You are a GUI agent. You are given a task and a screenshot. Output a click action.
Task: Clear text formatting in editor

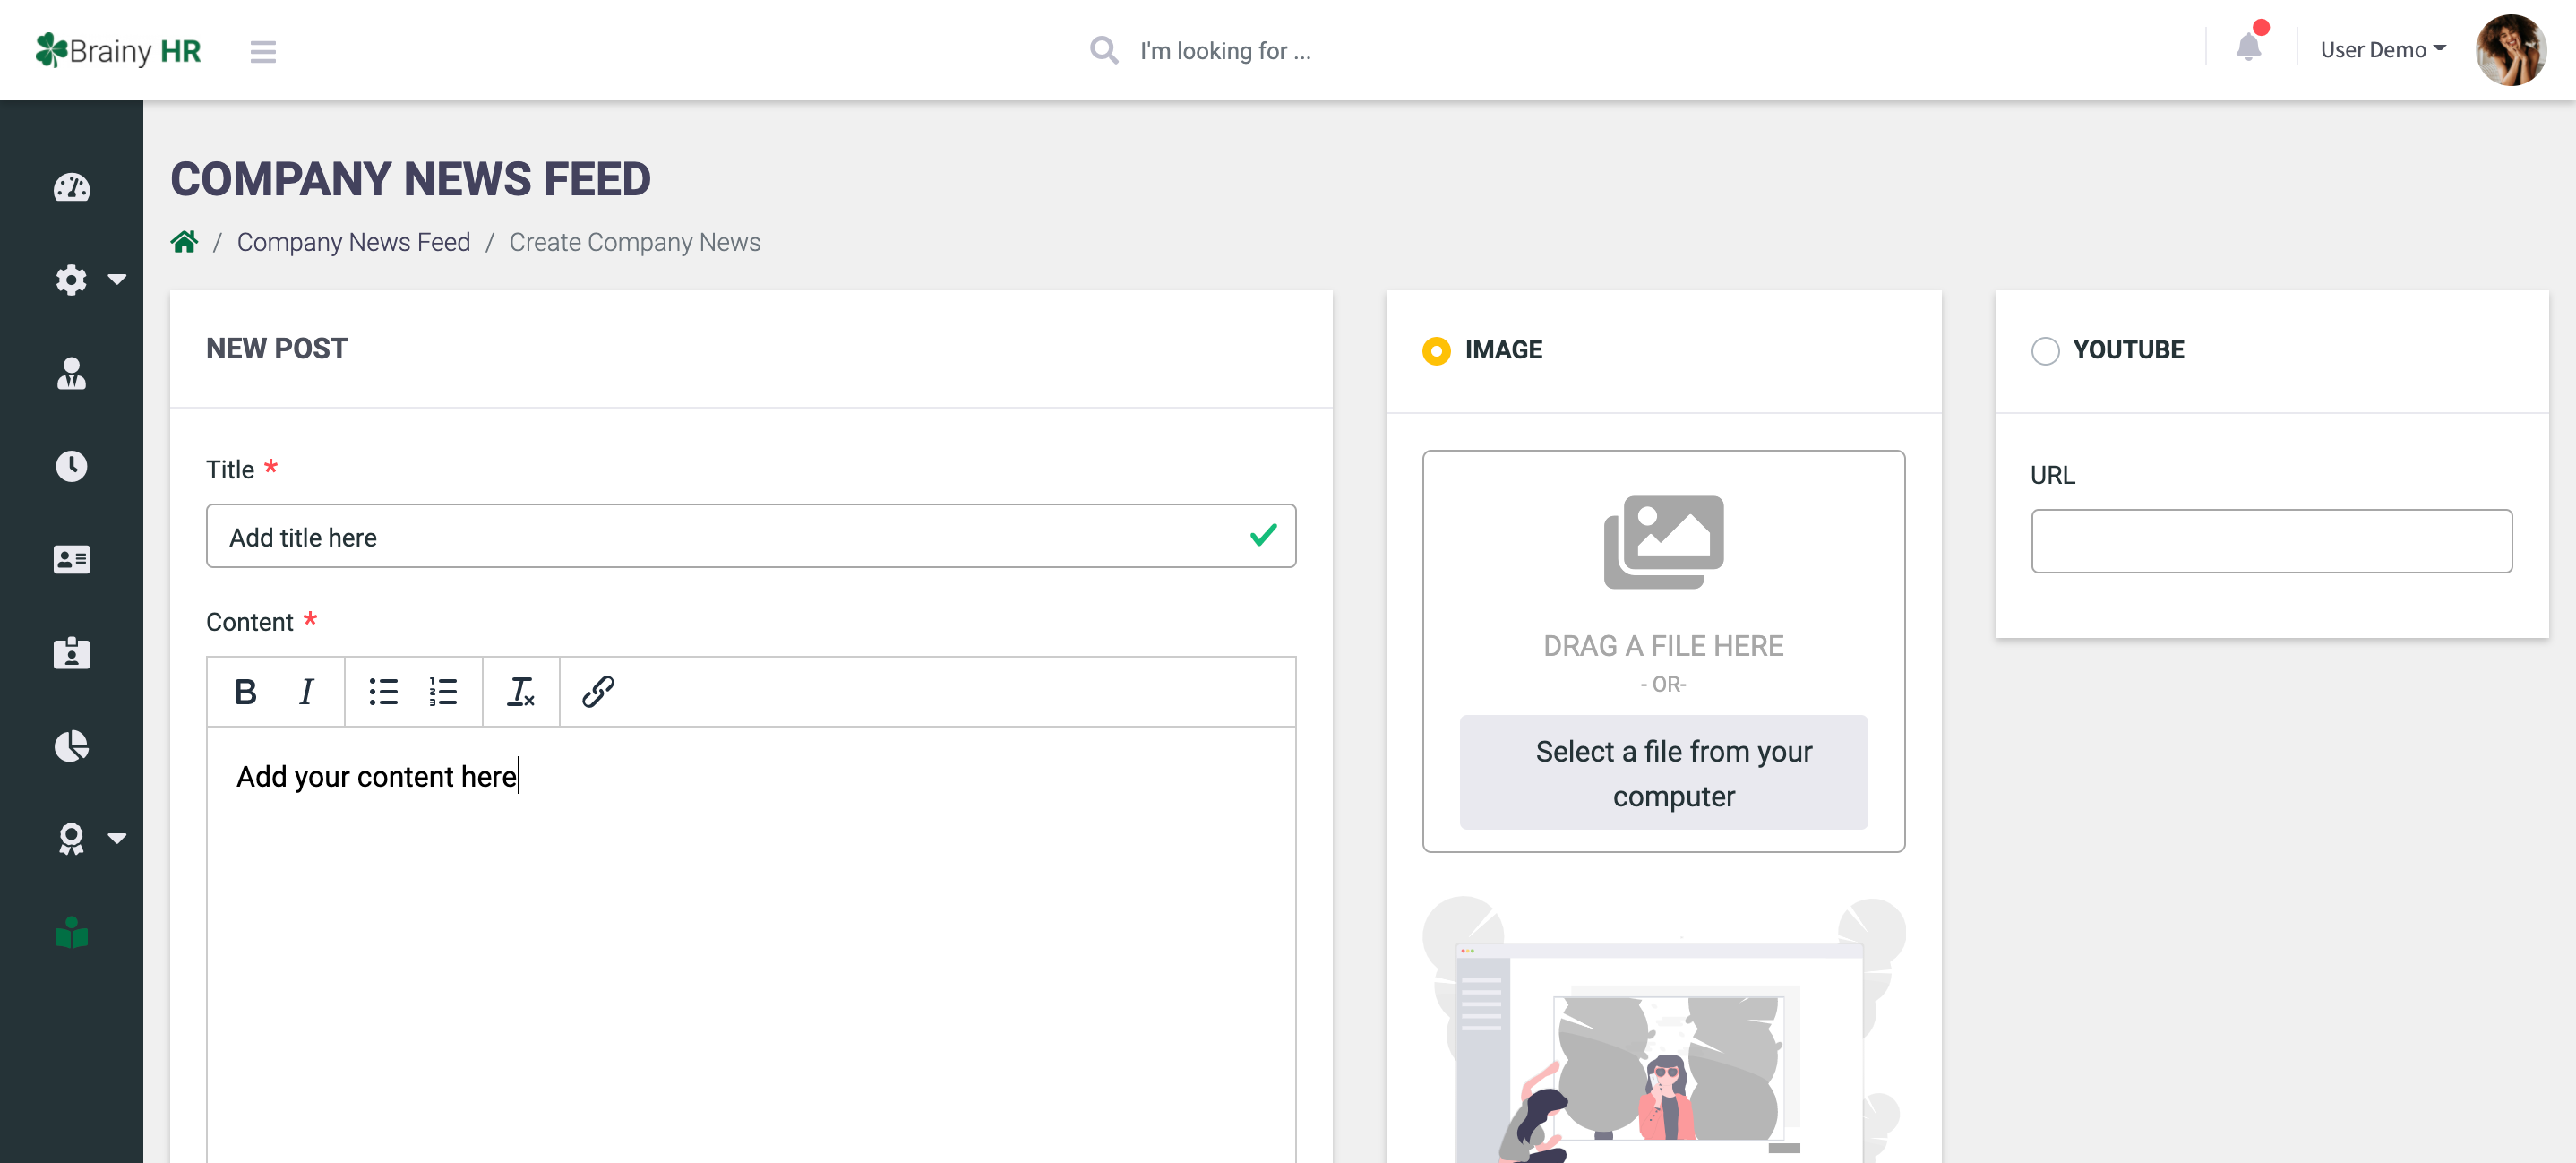(521, 691)
